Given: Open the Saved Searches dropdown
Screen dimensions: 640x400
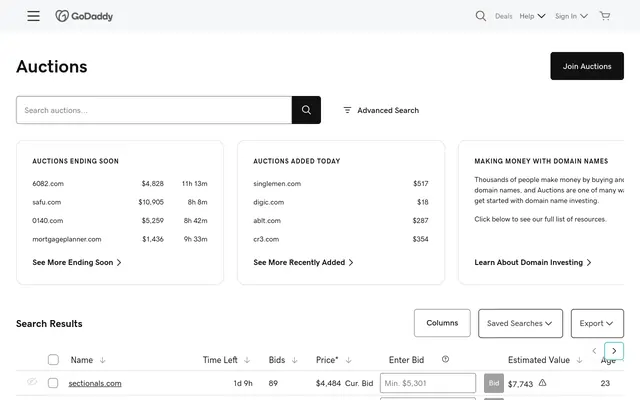Looking at the screenshot, I should [x=520, y=323].
